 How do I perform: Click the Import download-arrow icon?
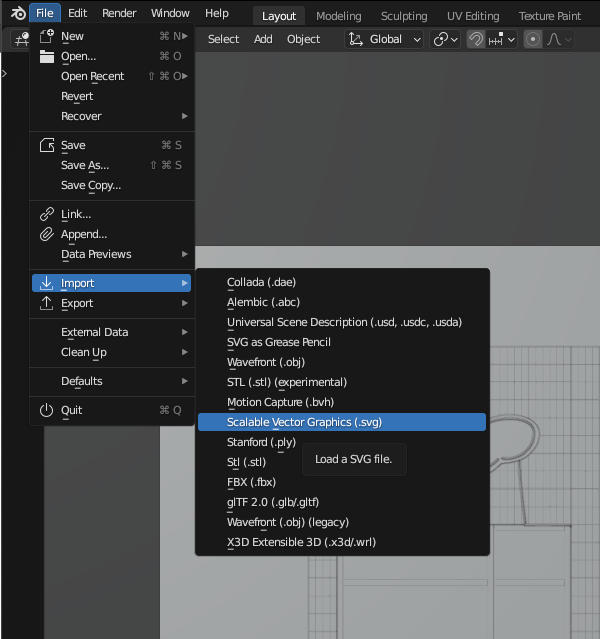pyautogui.click(x=47, y=283)
